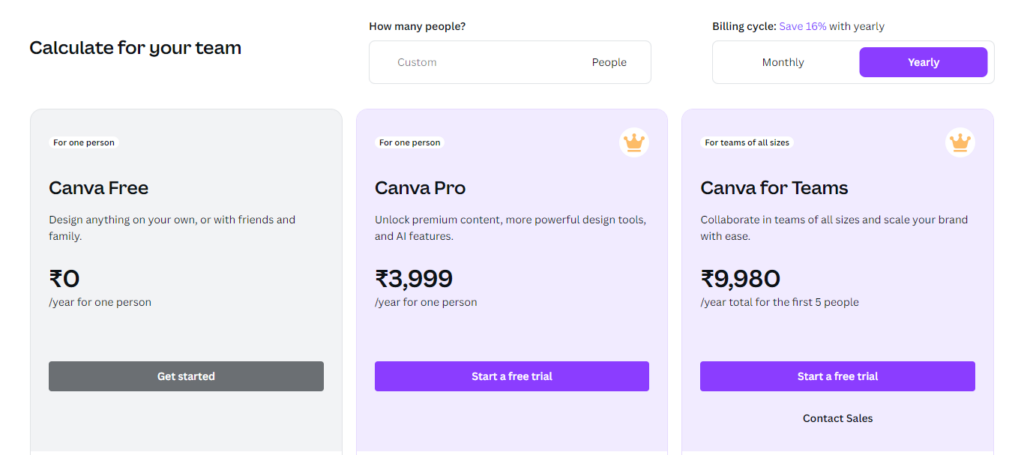
Task: Click the "For one person" badge on Canva Pro
Action: click(x=409, y=143)
